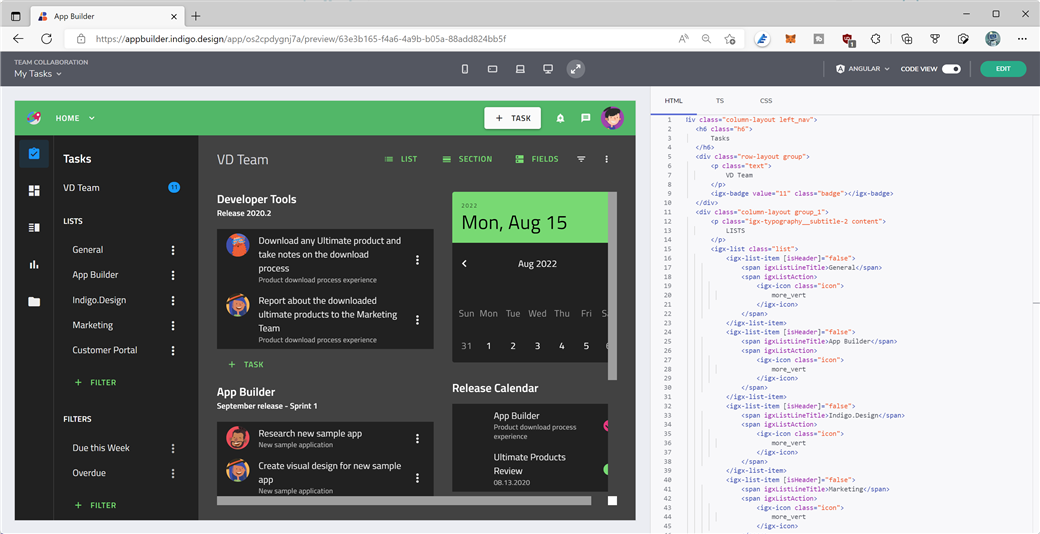The width and height of the screenshot is (1040, 534).
Task: Open the bar chart sidebar icon
Action: [34, 265]
